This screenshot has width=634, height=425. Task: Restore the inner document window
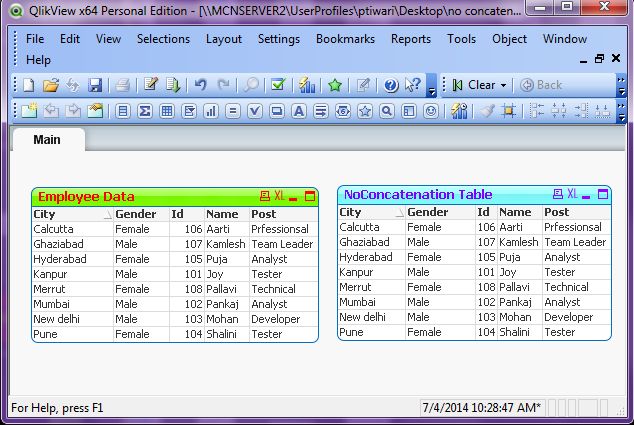(x=600, y=59)
